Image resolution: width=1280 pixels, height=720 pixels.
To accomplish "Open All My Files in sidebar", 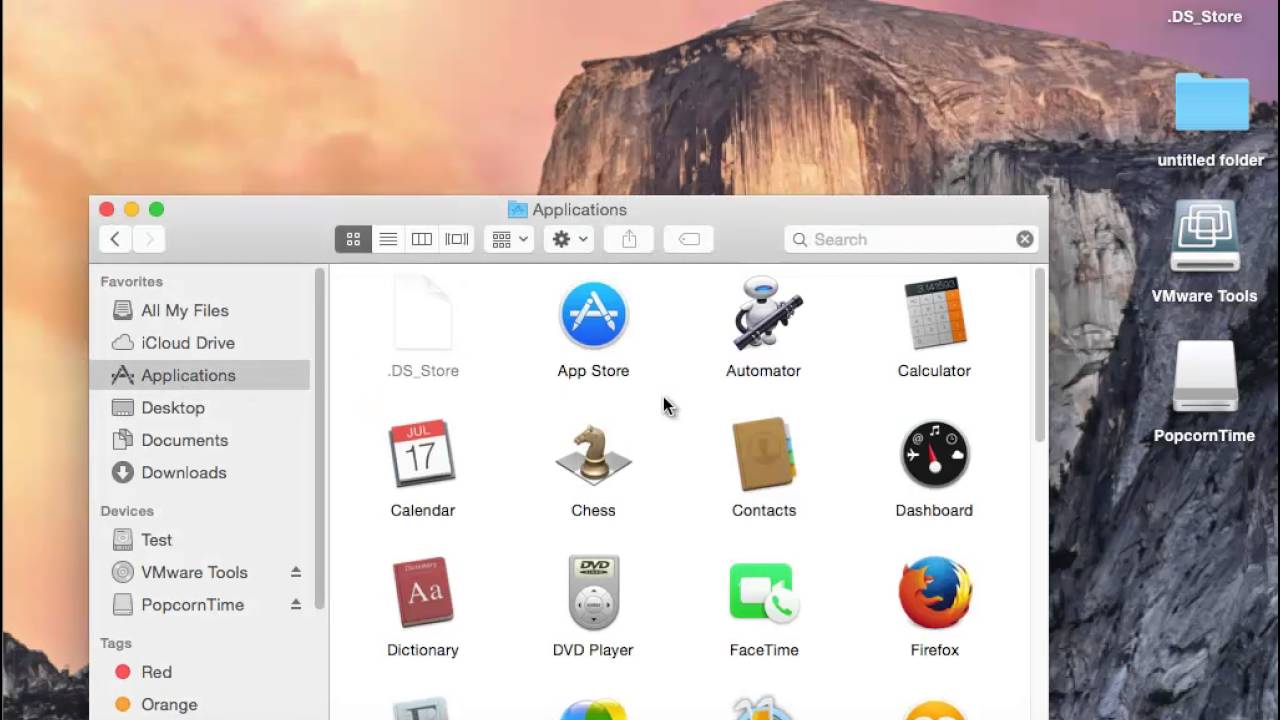I will (200, 310).
